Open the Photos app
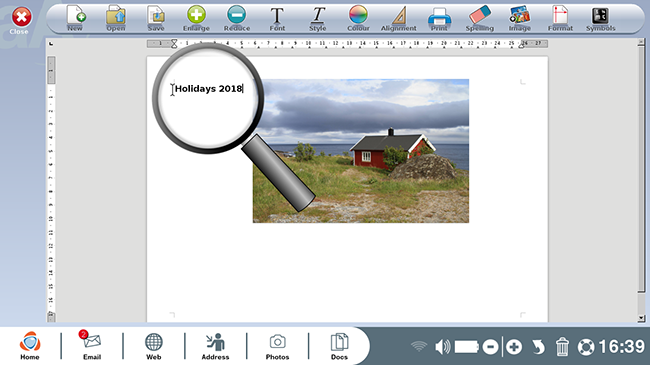The height and width of the screenshot is (365, 650). (277, 347)
